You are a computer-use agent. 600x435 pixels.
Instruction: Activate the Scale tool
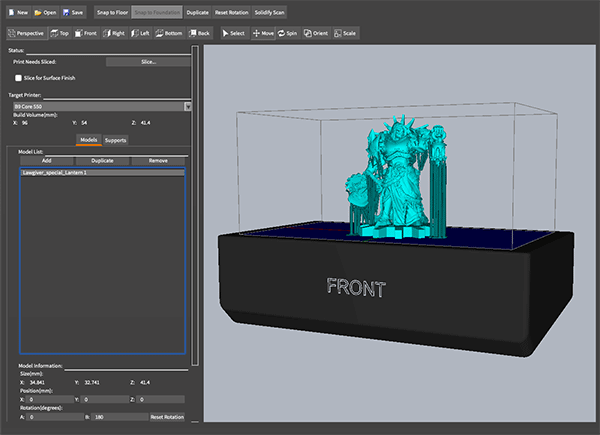coord(345,33)
